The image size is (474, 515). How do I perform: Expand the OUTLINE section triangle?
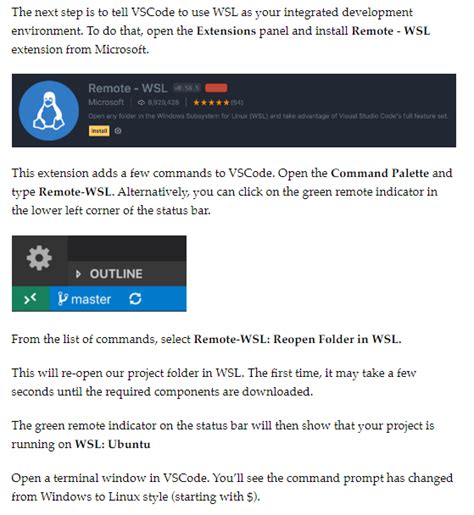pos(78,274)
